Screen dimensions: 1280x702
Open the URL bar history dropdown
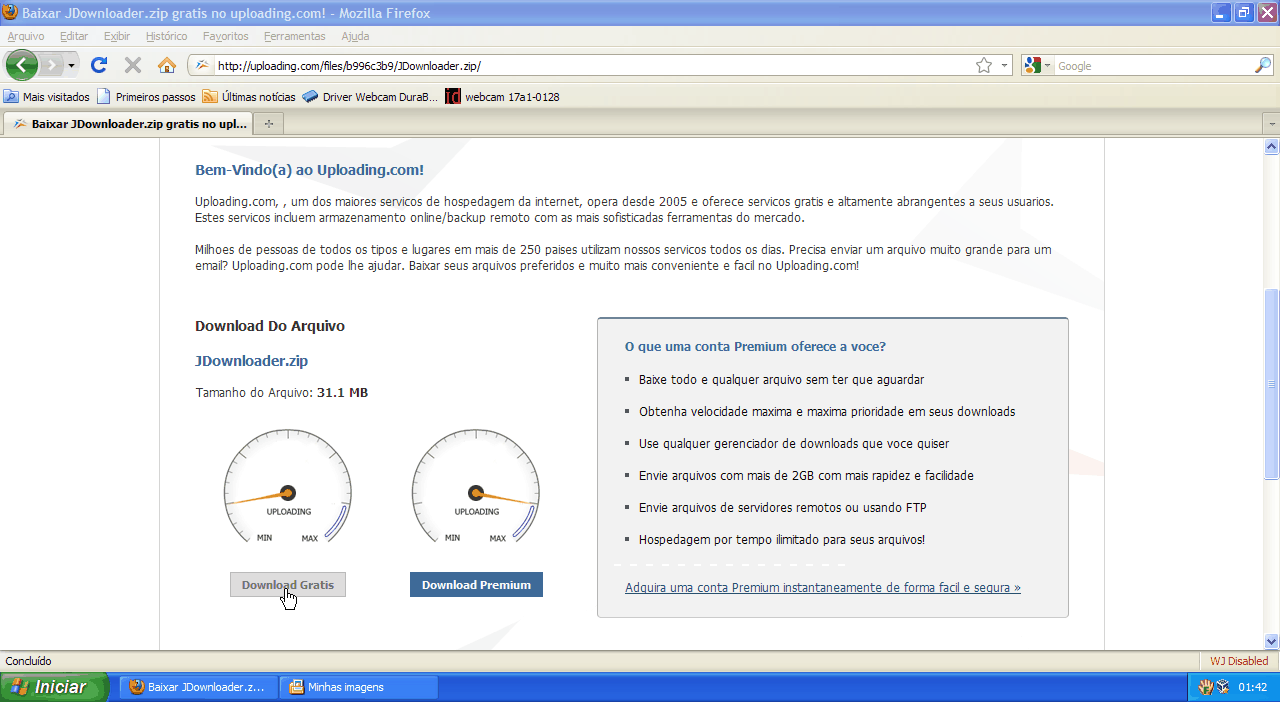pos(1004,65)
